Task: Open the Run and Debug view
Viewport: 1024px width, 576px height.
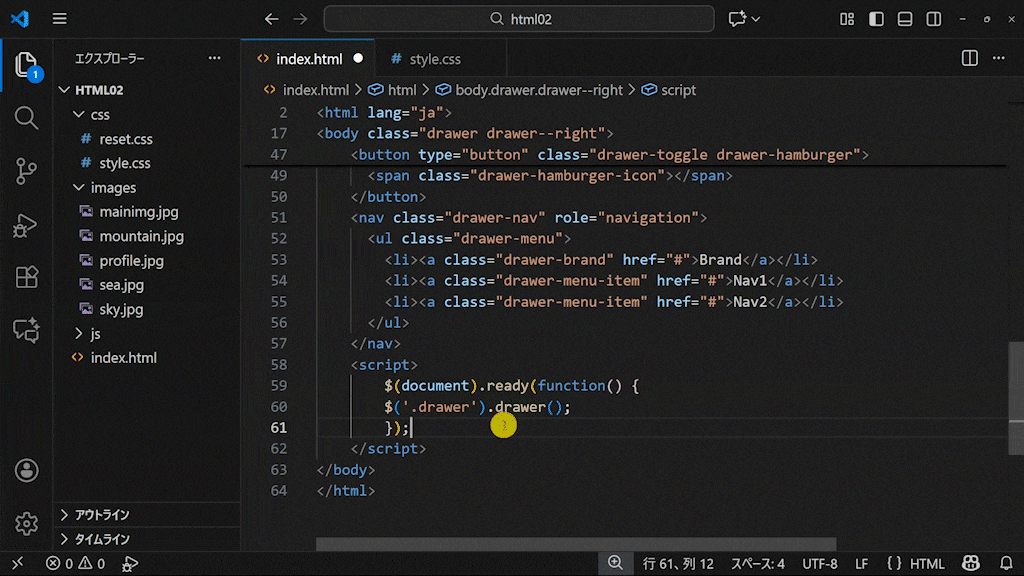Action: pos(26,225)
